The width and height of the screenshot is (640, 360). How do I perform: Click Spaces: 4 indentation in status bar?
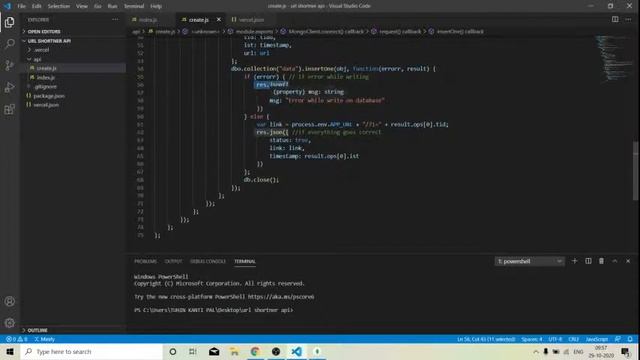point(532,339)
